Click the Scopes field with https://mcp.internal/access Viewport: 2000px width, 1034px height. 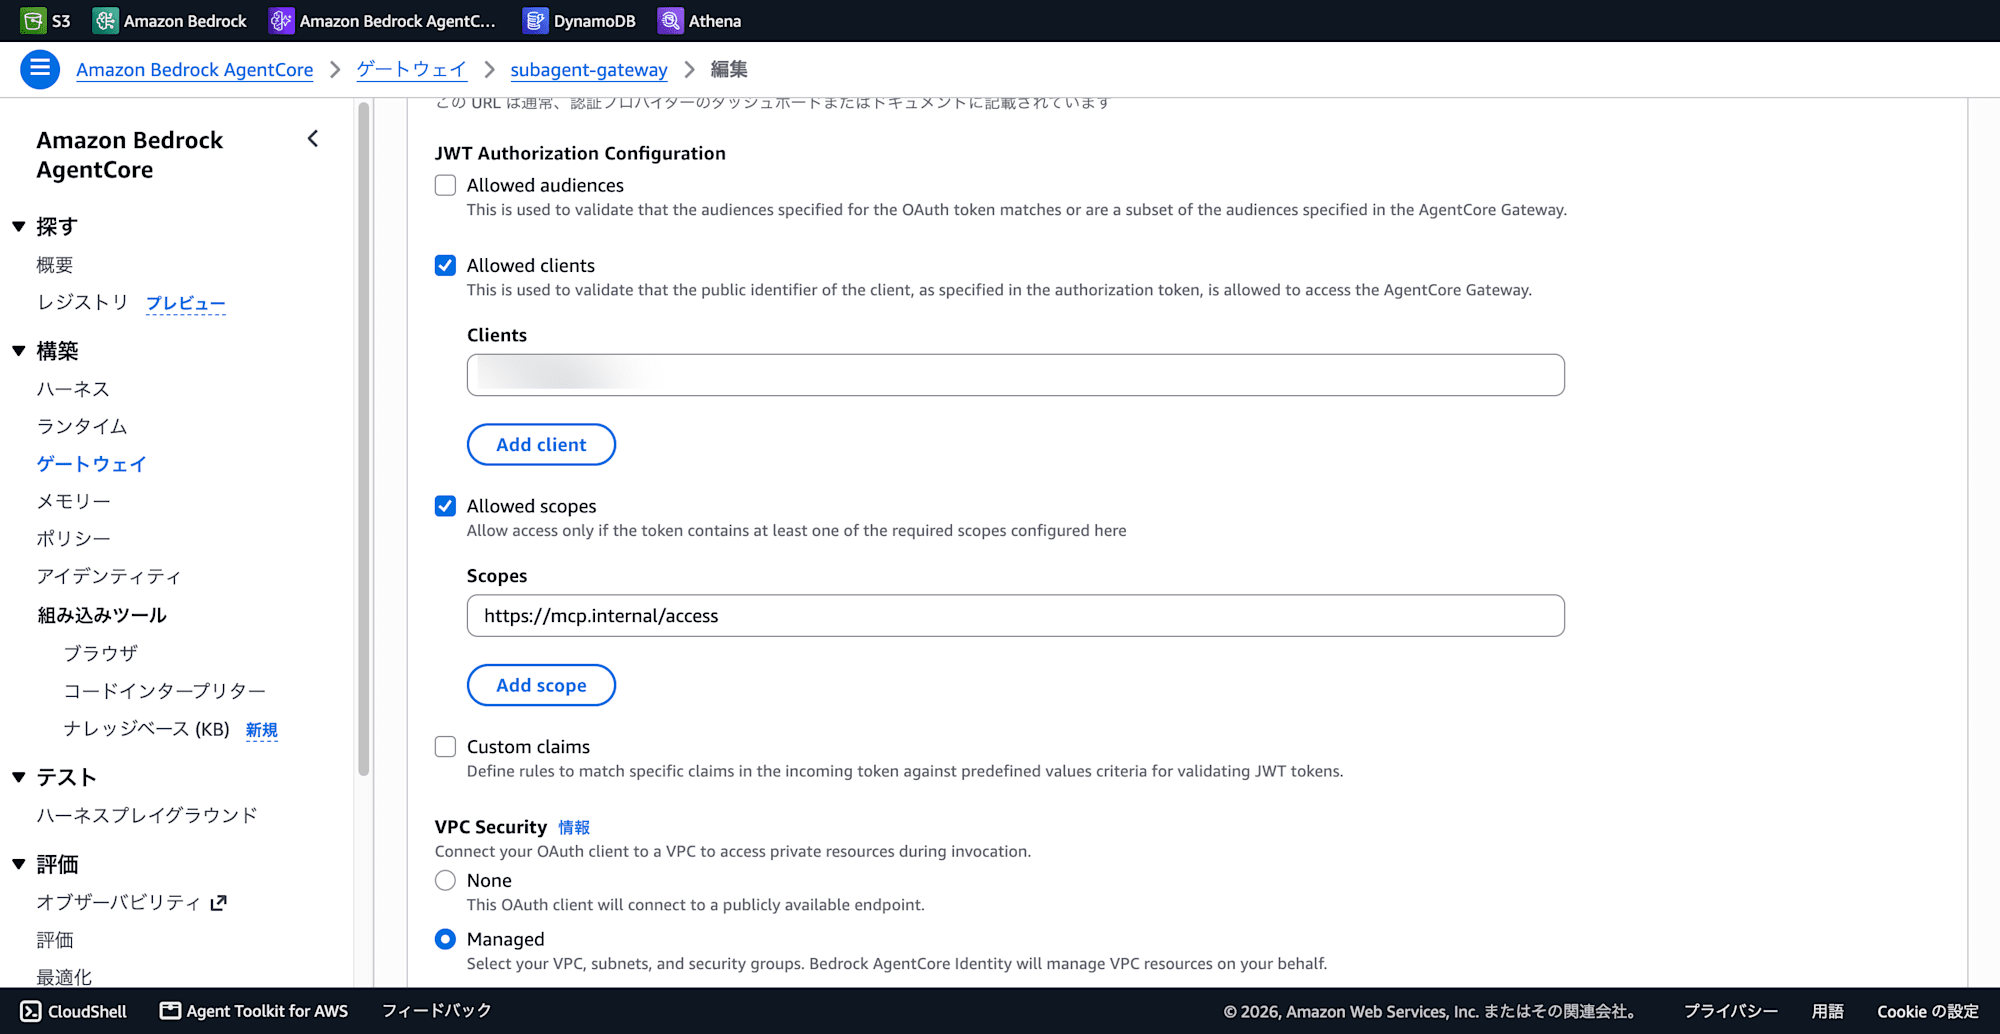pos(1016,616)
